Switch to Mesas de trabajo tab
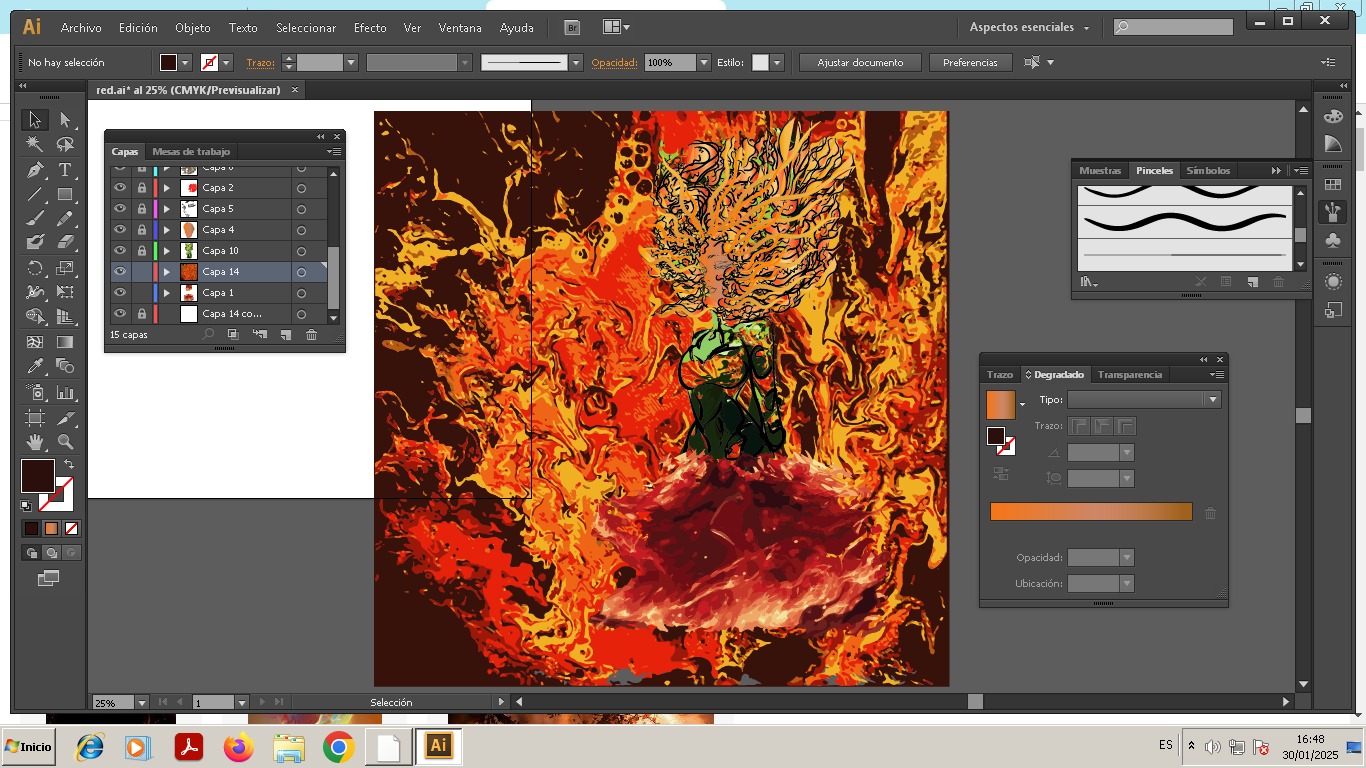This screenshot has height=768, width=1366. [x=191, y=152]
